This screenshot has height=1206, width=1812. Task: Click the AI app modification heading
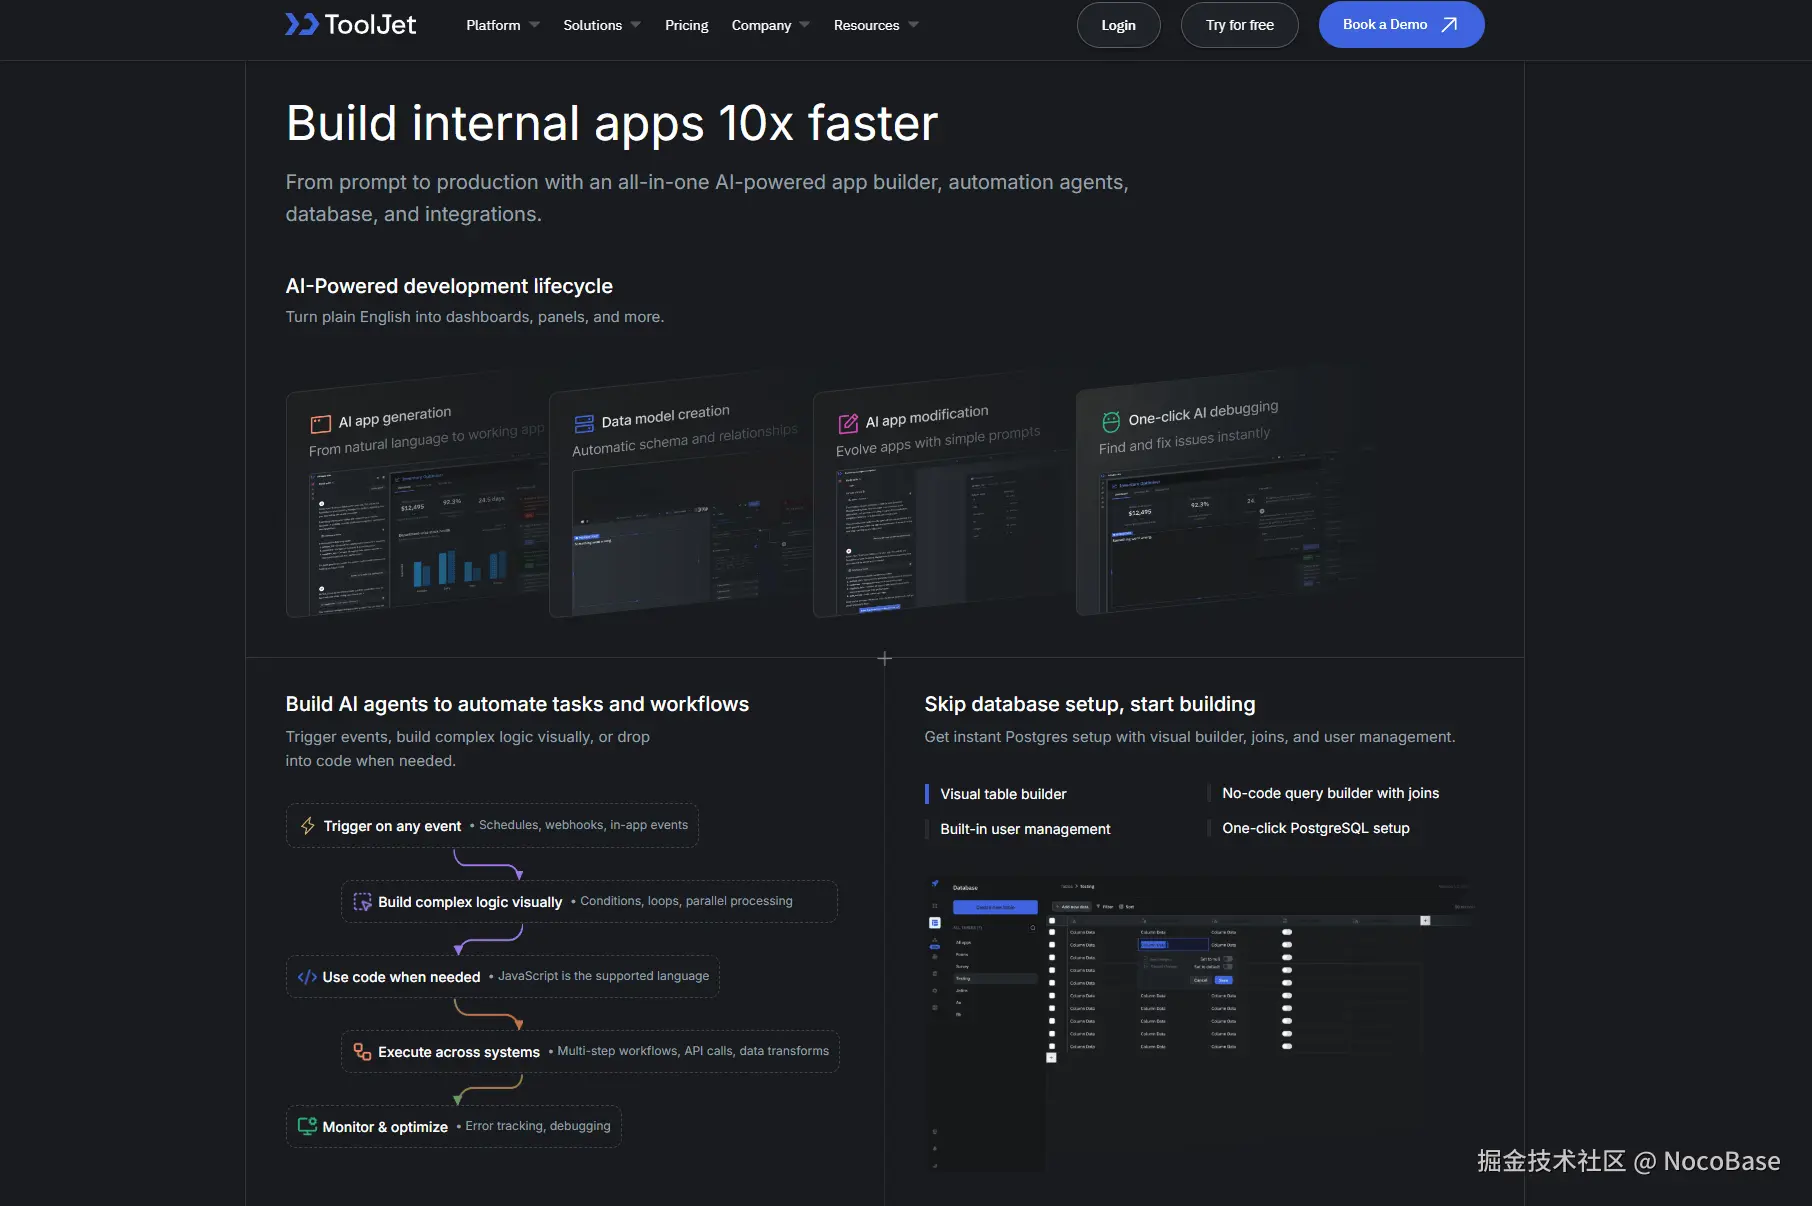(x=927, y=416)
